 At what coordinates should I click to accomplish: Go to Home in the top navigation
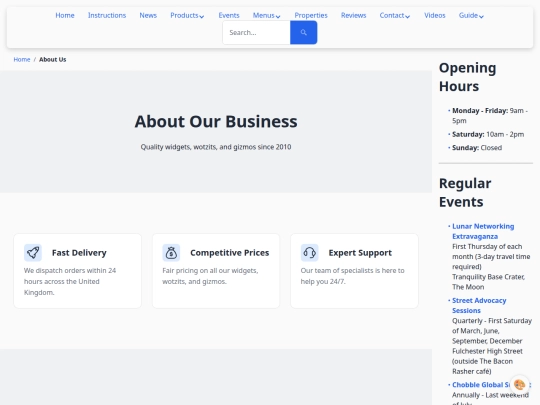pyautogui.click(x=65, y=15)
